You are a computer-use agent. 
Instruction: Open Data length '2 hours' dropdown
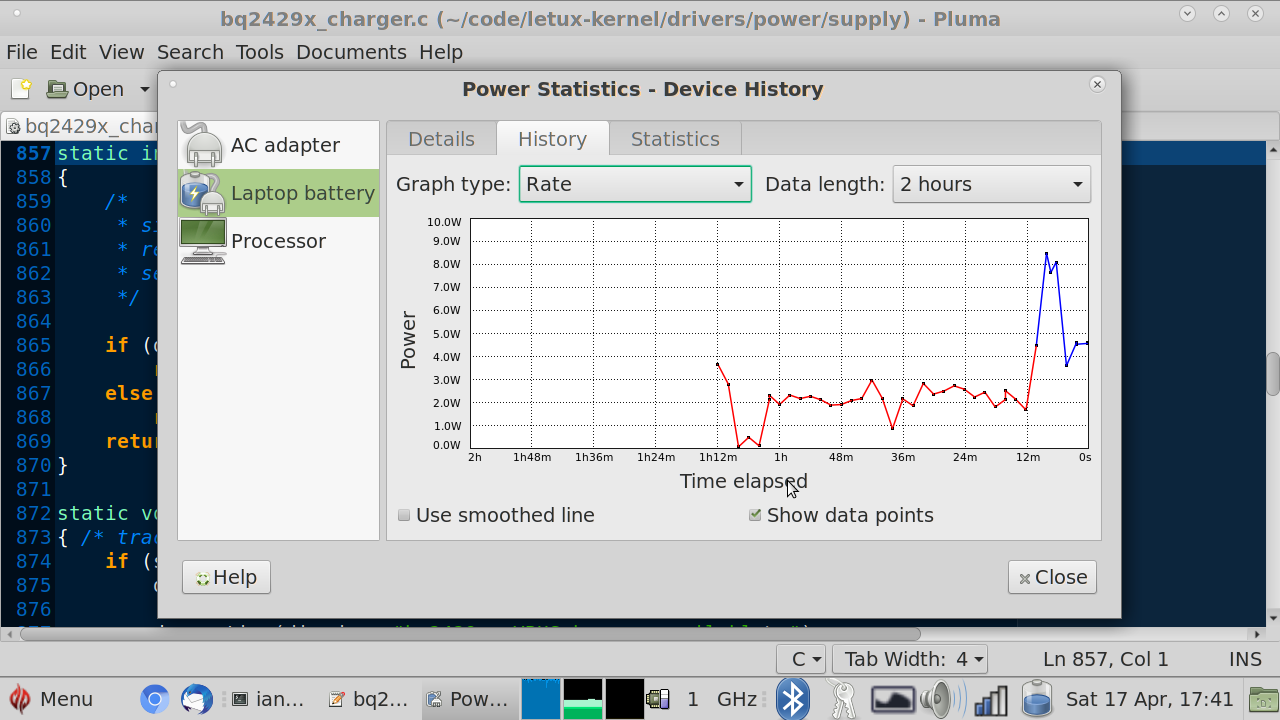point(991,184)
